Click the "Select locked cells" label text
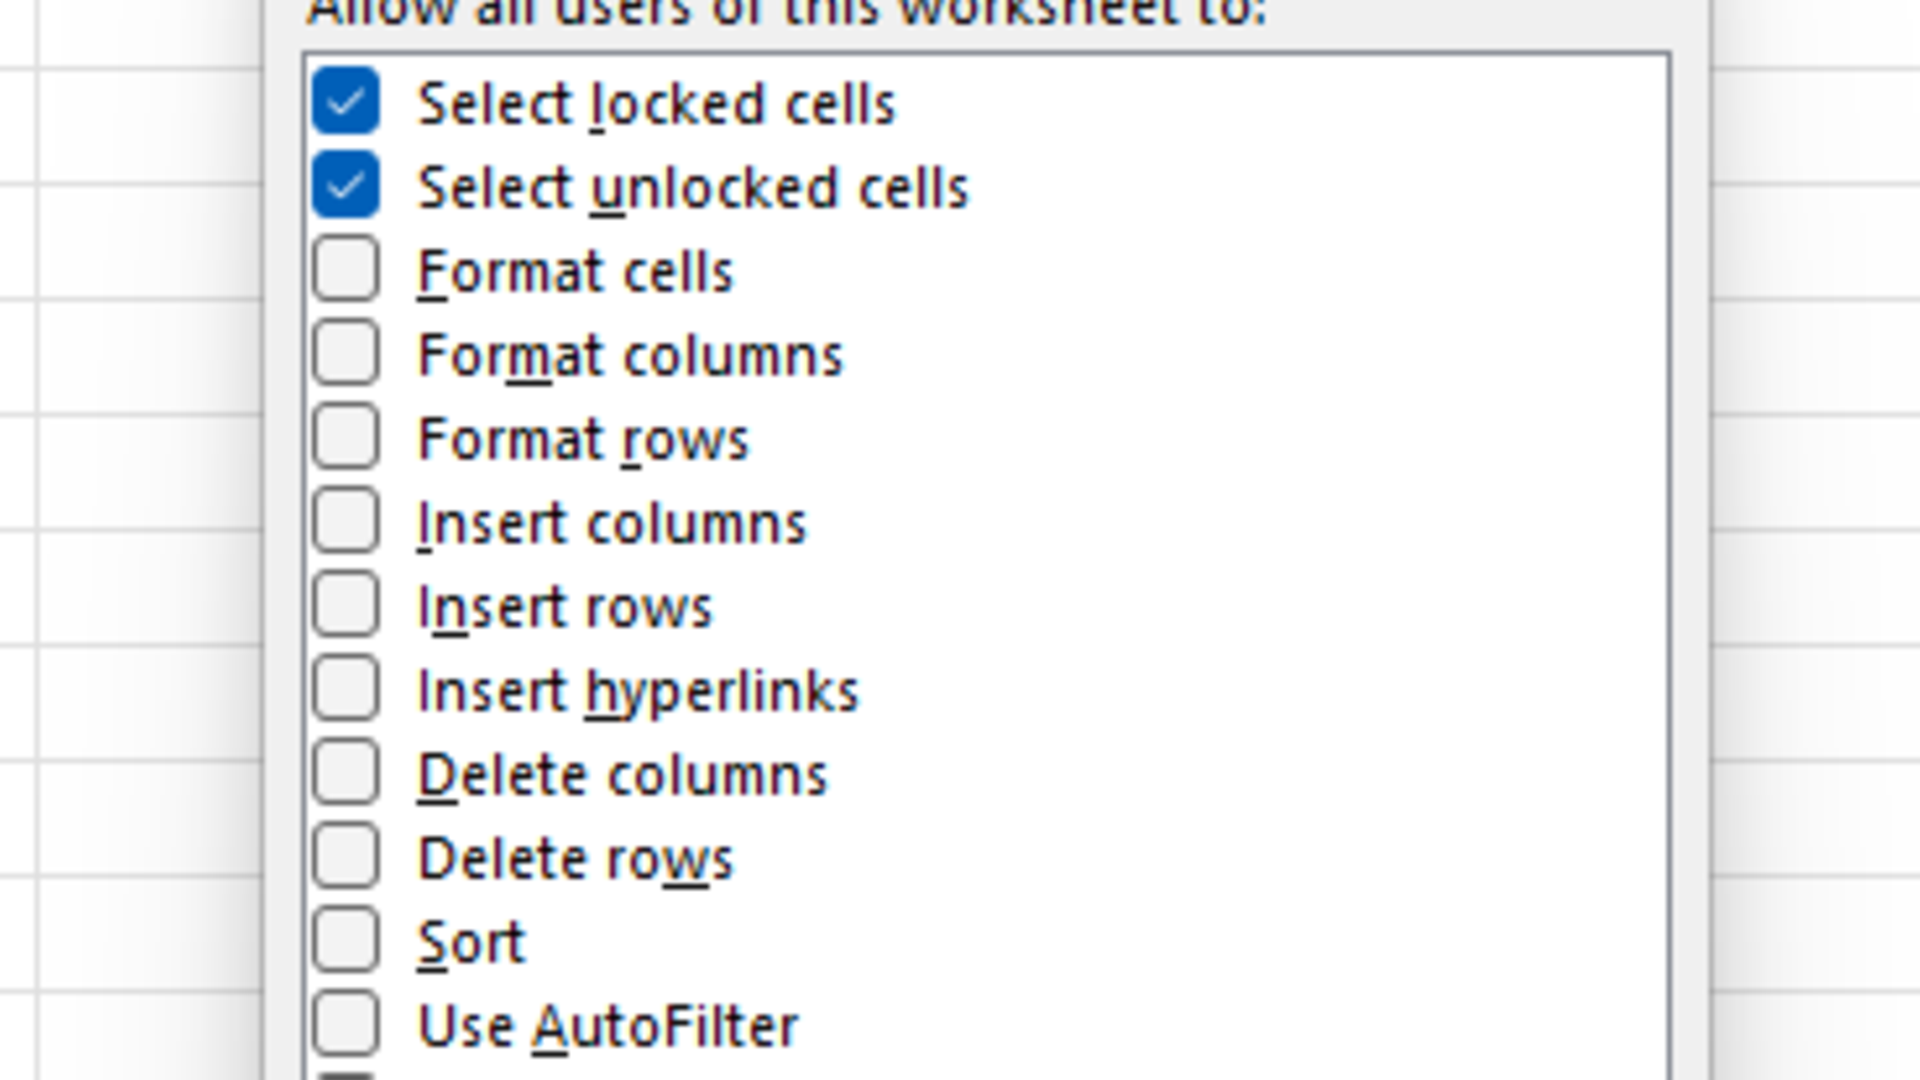The image size is (1920, 1080). [656, 104]
